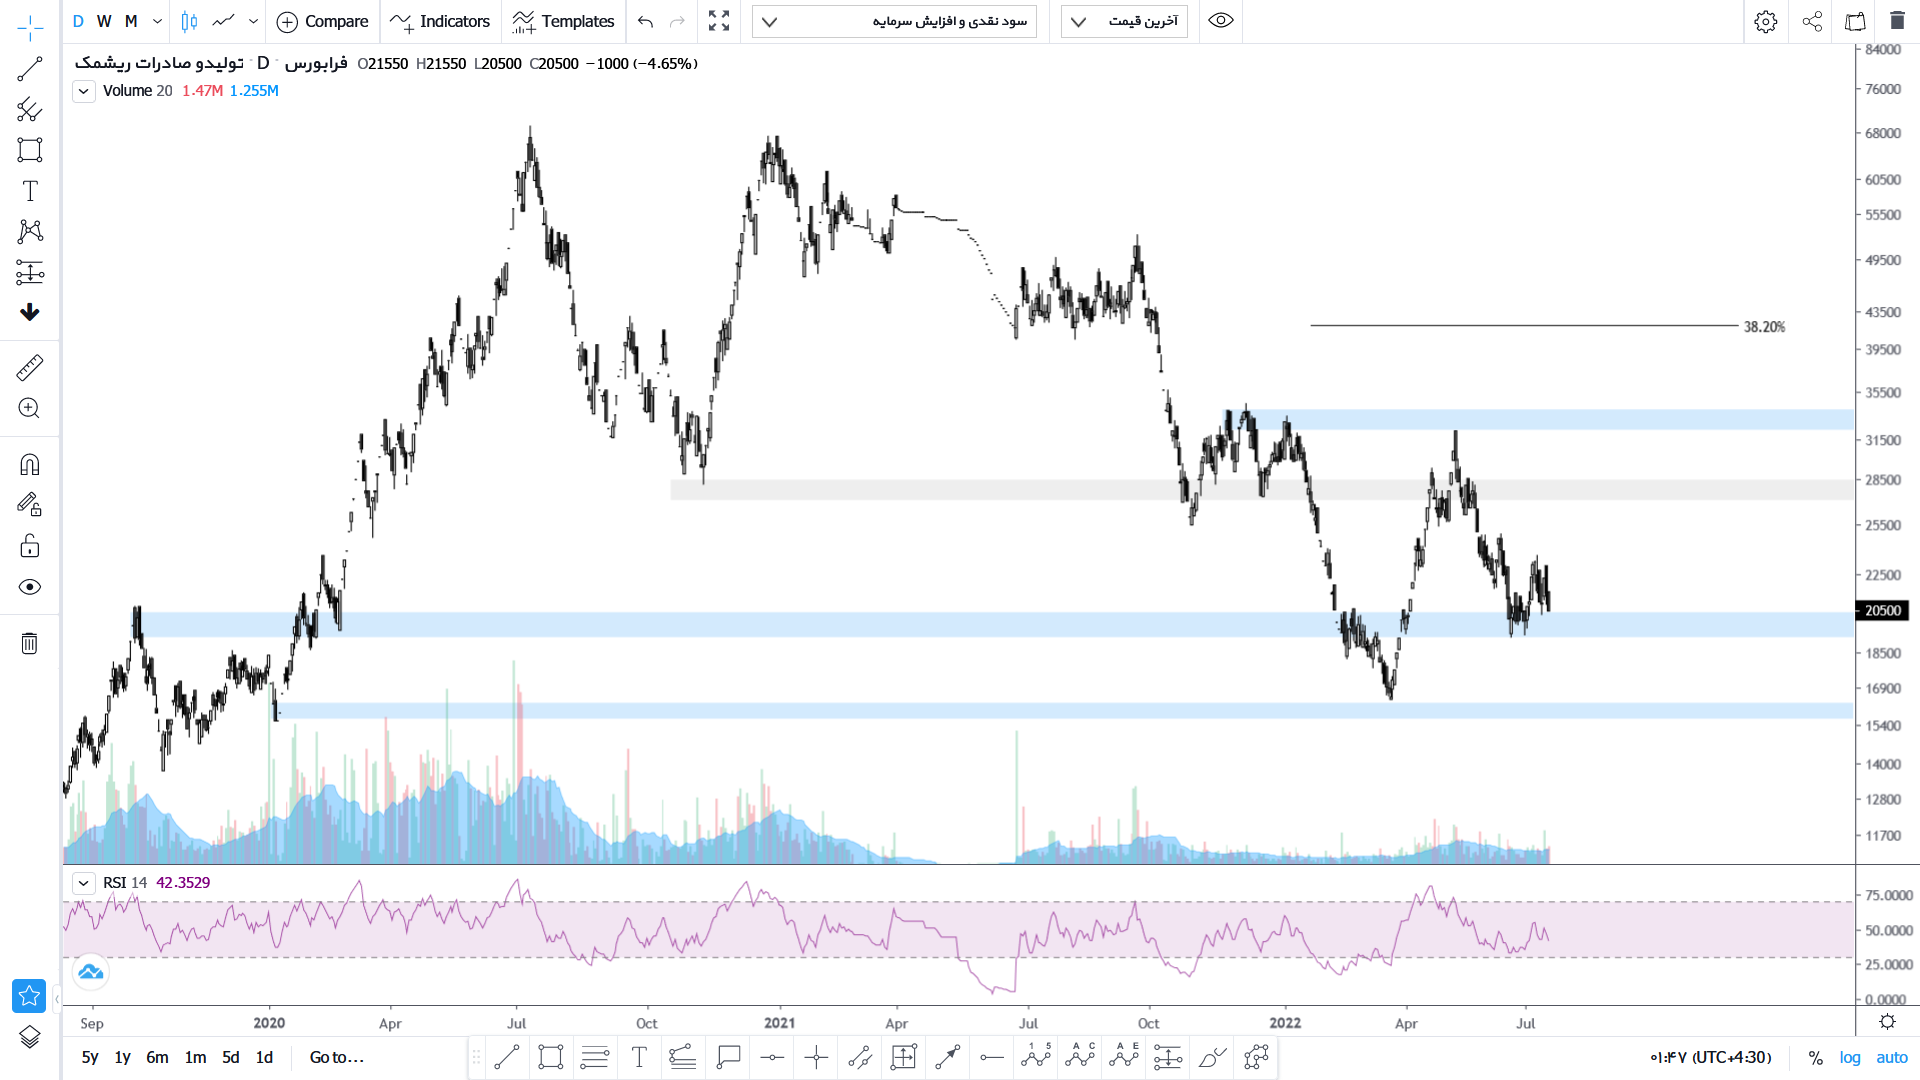
Task: Toggle magnet mode on
Action: click(x=30, y=464)
